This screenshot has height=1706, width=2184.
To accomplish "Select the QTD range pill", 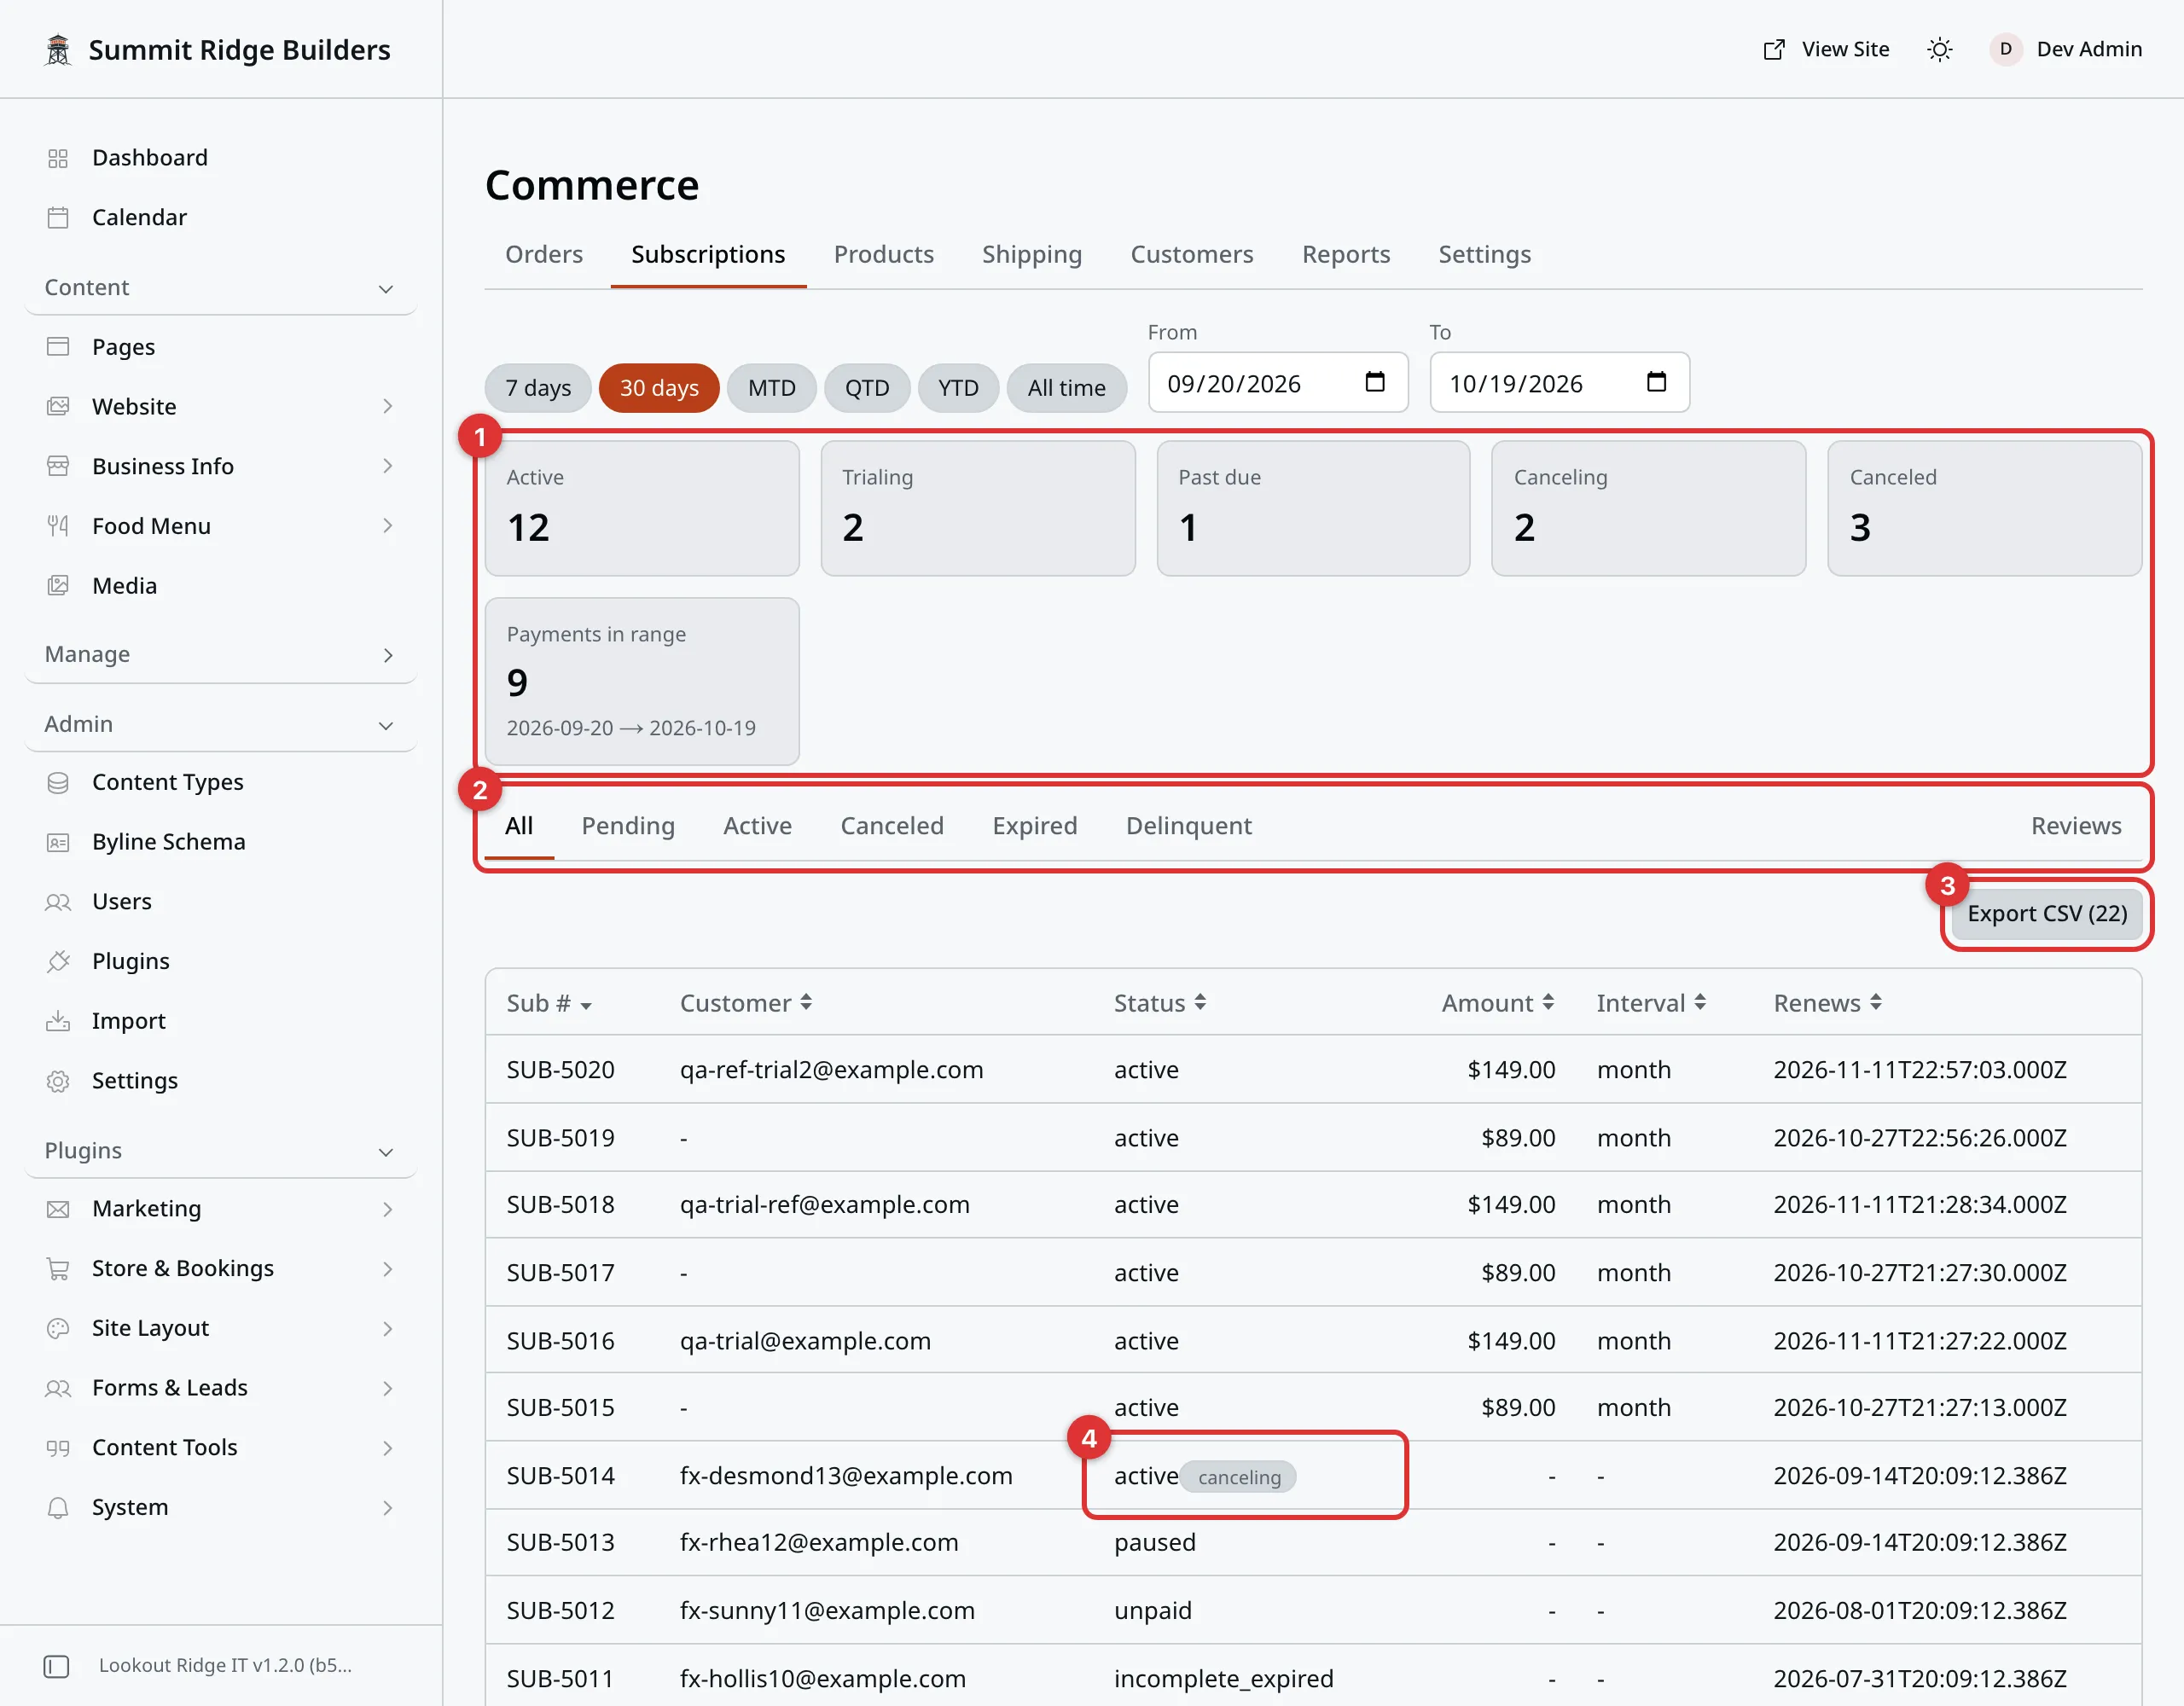I will click(x=867, y=388).
